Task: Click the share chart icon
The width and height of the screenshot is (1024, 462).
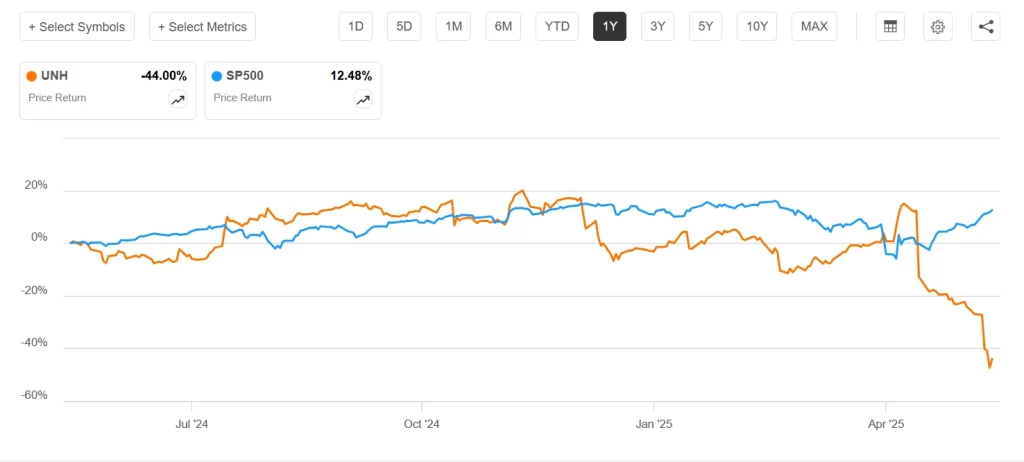Action: pyautogui.click(x=985, y=27)
